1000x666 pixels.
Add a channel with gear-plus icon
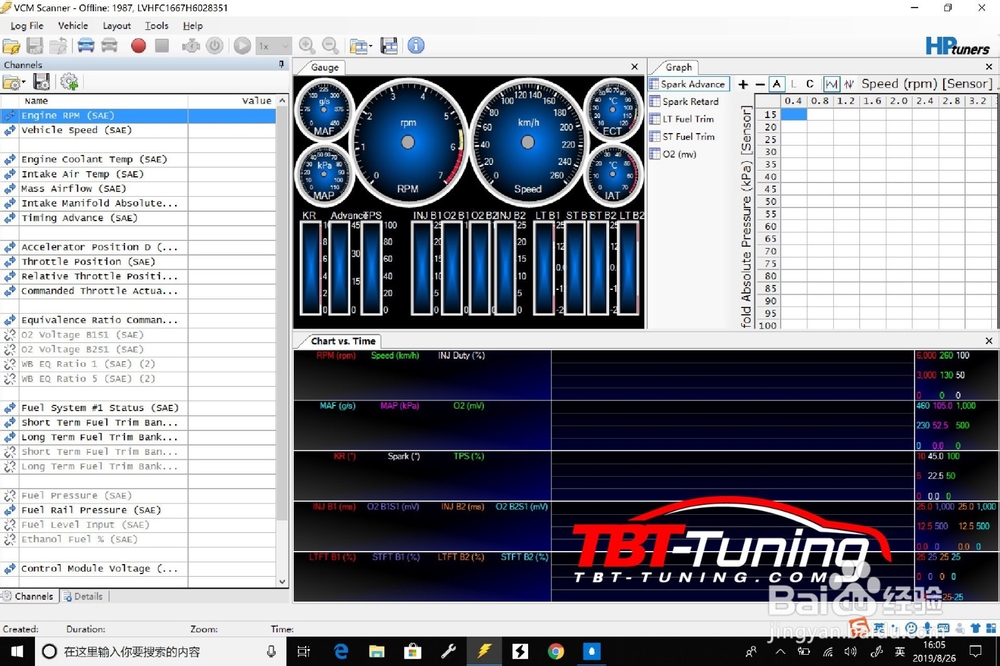coord(69,82)
